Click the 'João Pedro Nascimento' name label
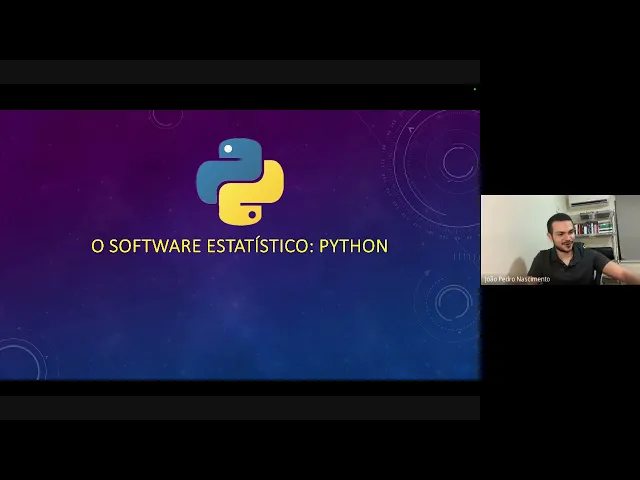This screenshot has height=480, width=640. [517, 279]
